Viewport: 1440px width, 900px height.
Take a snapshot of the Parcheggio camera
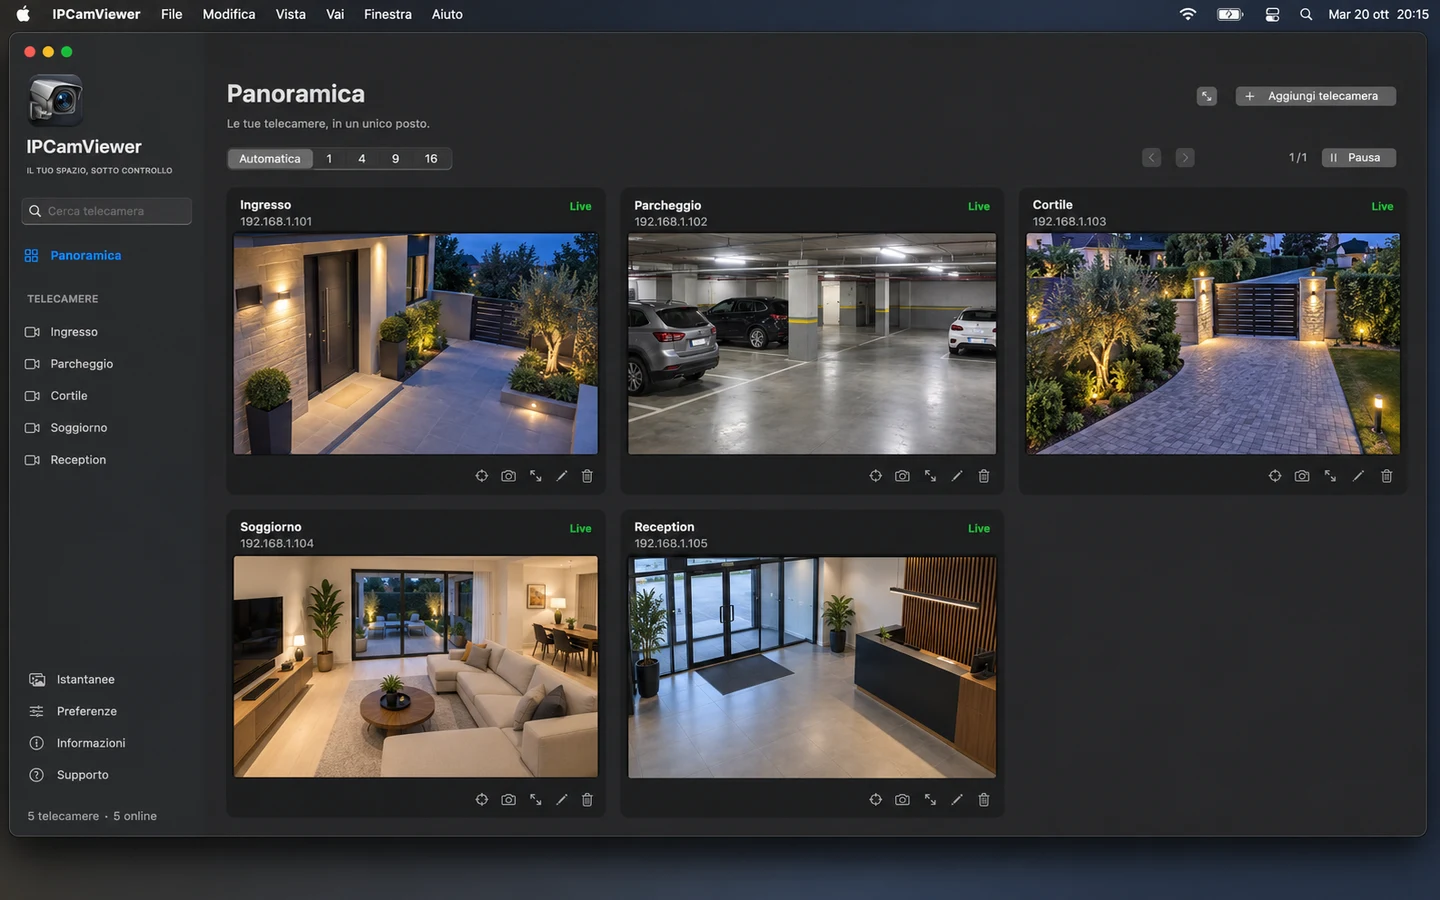(x=902, y=476)
